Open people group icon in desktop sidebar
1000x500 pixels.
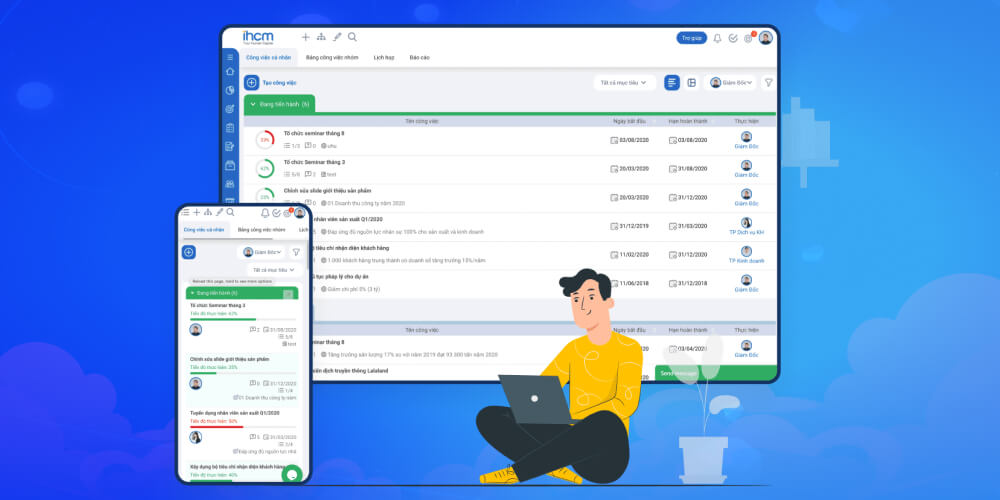[x=230, y=184]
